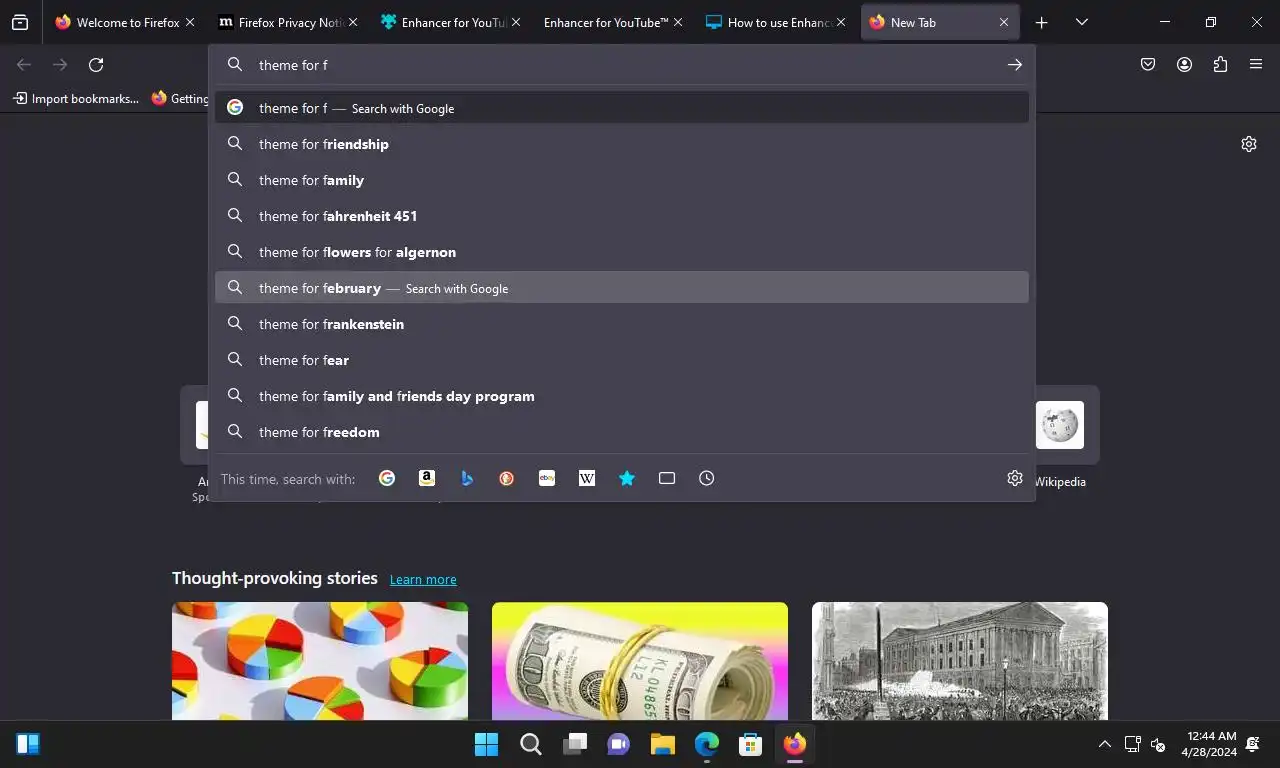Viewport: 1280px width, 768px height.
Task: Expand list all tabs dropdown
Action: [1081, 22]
